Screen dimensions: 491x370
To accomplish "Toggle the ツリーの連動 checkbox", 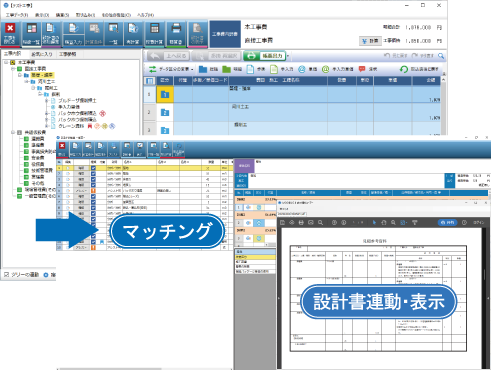I will pos(6,275).
